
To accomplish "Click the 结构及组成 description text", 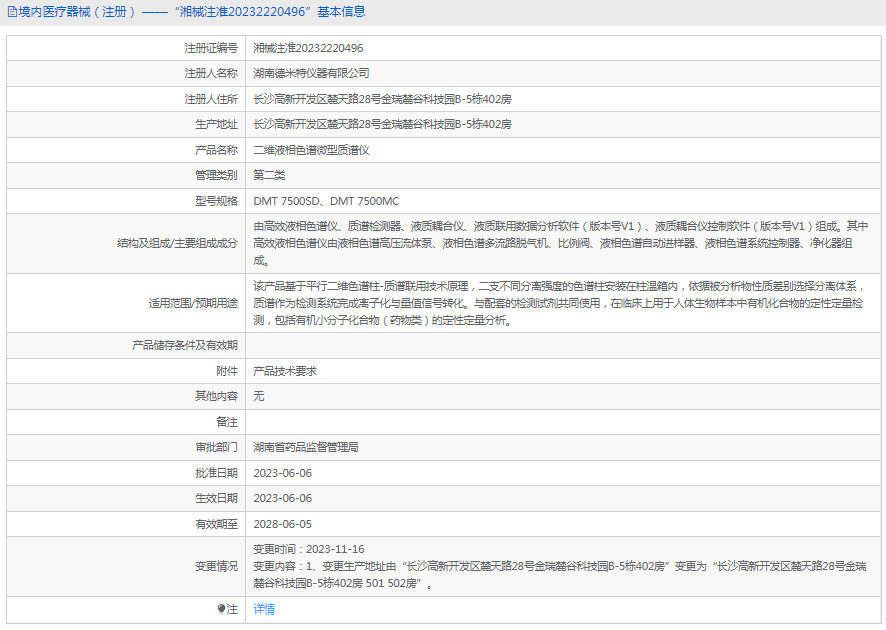I will click(x=561, y=244).
